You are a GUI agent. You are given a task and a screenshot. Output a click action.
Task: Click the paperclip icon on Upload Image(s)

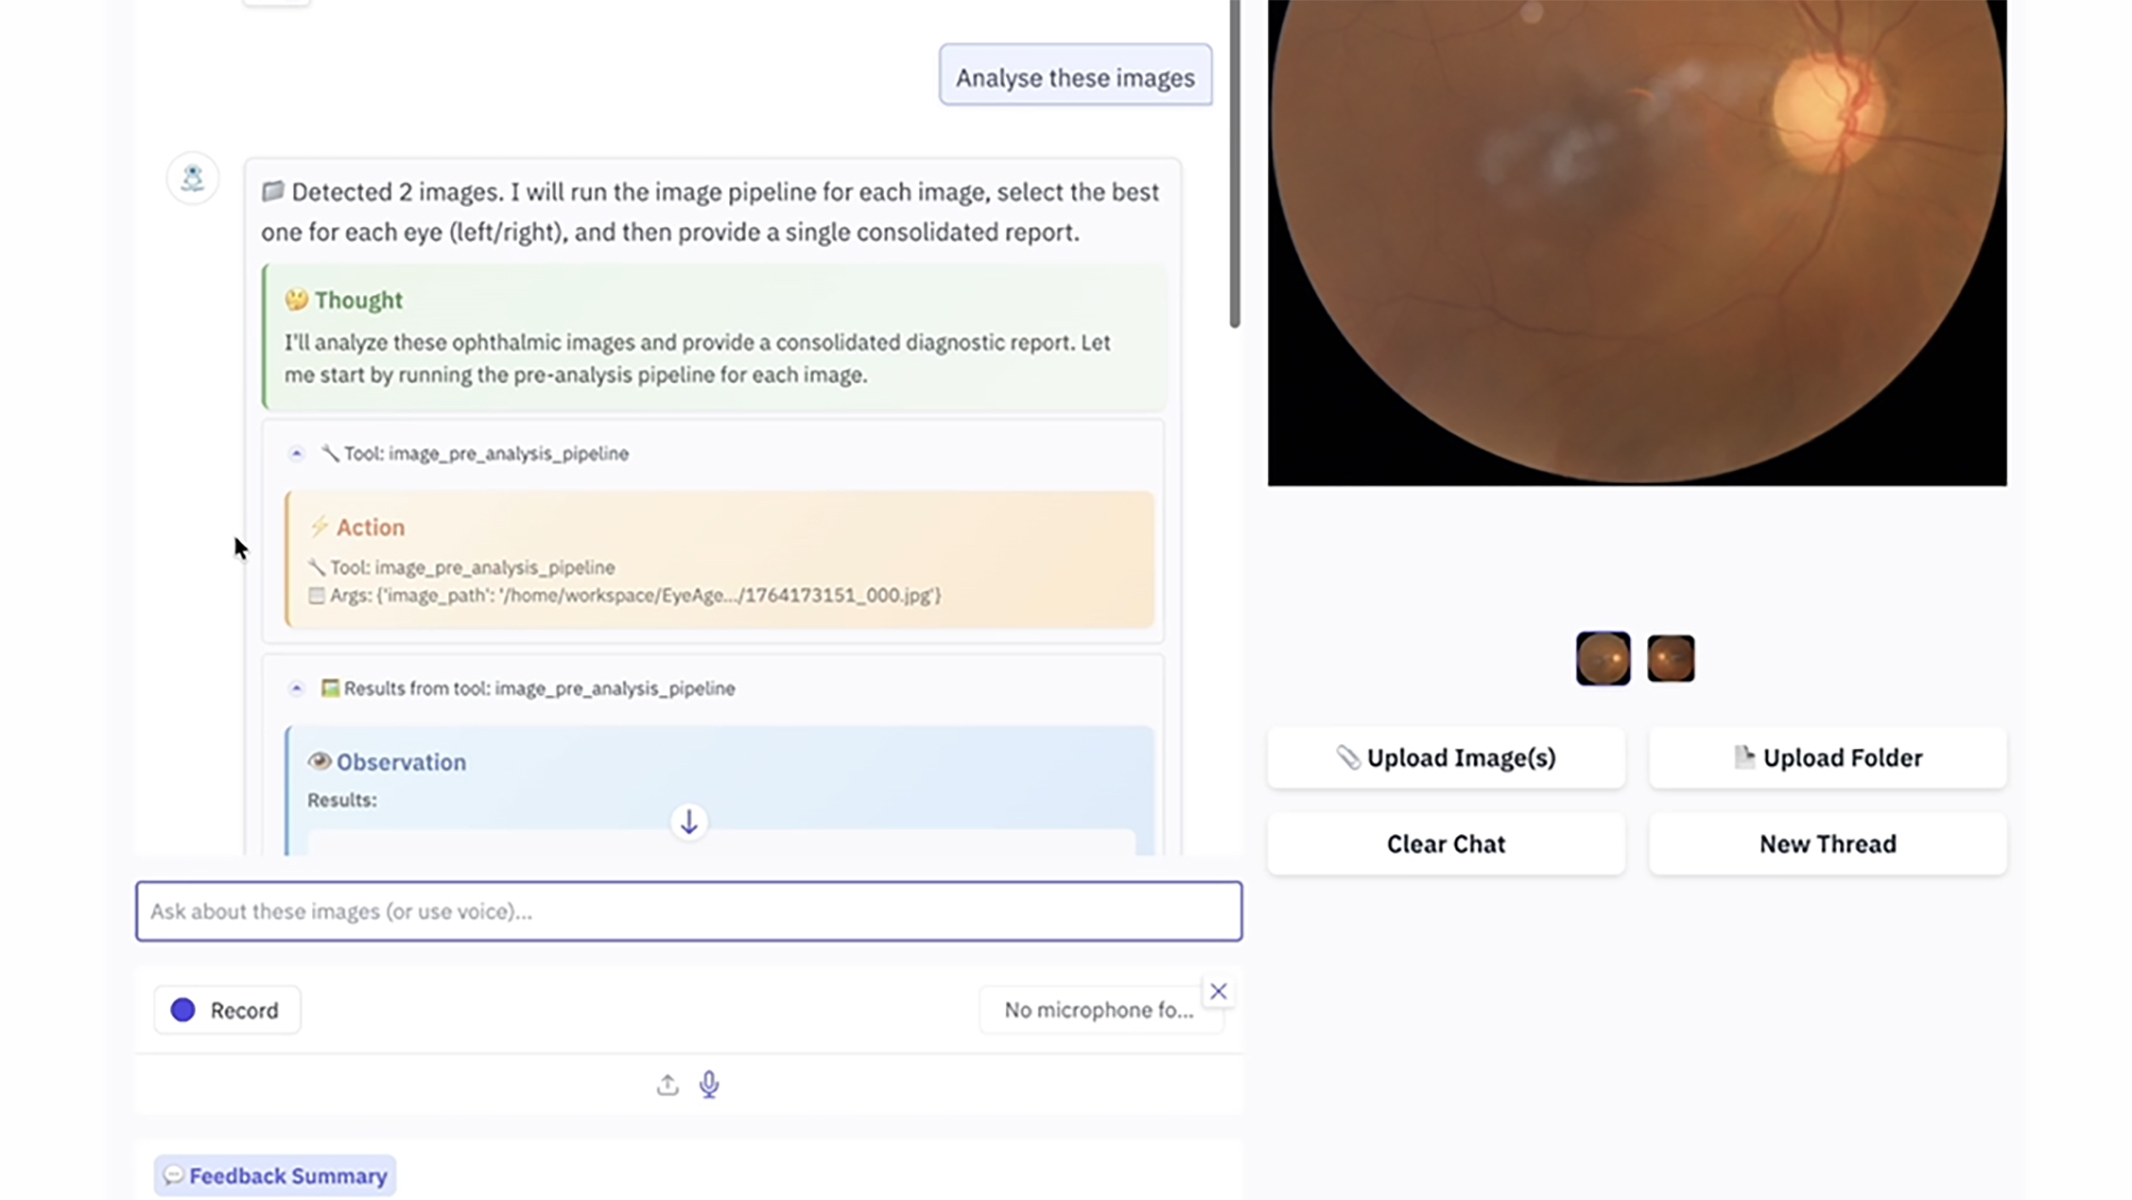pyautogui.click(x=1350, y=757)
